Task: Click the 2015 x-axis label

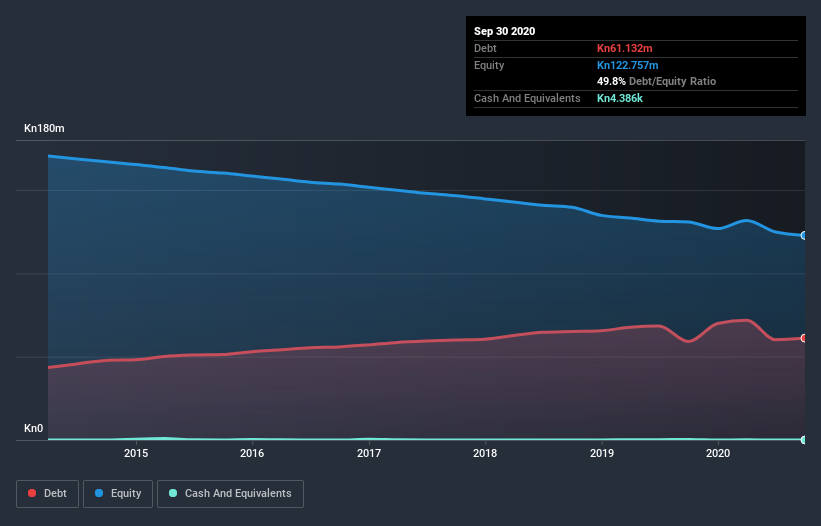Action: tap(136, 453)
